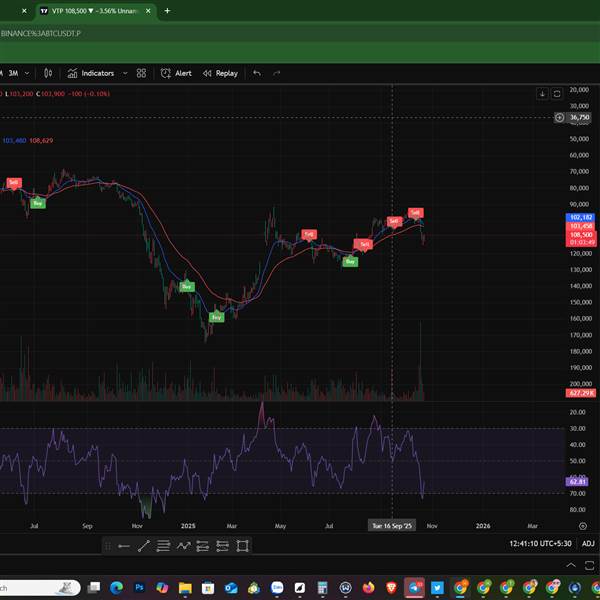Open the layout templates grid icon

click(141, 73)
